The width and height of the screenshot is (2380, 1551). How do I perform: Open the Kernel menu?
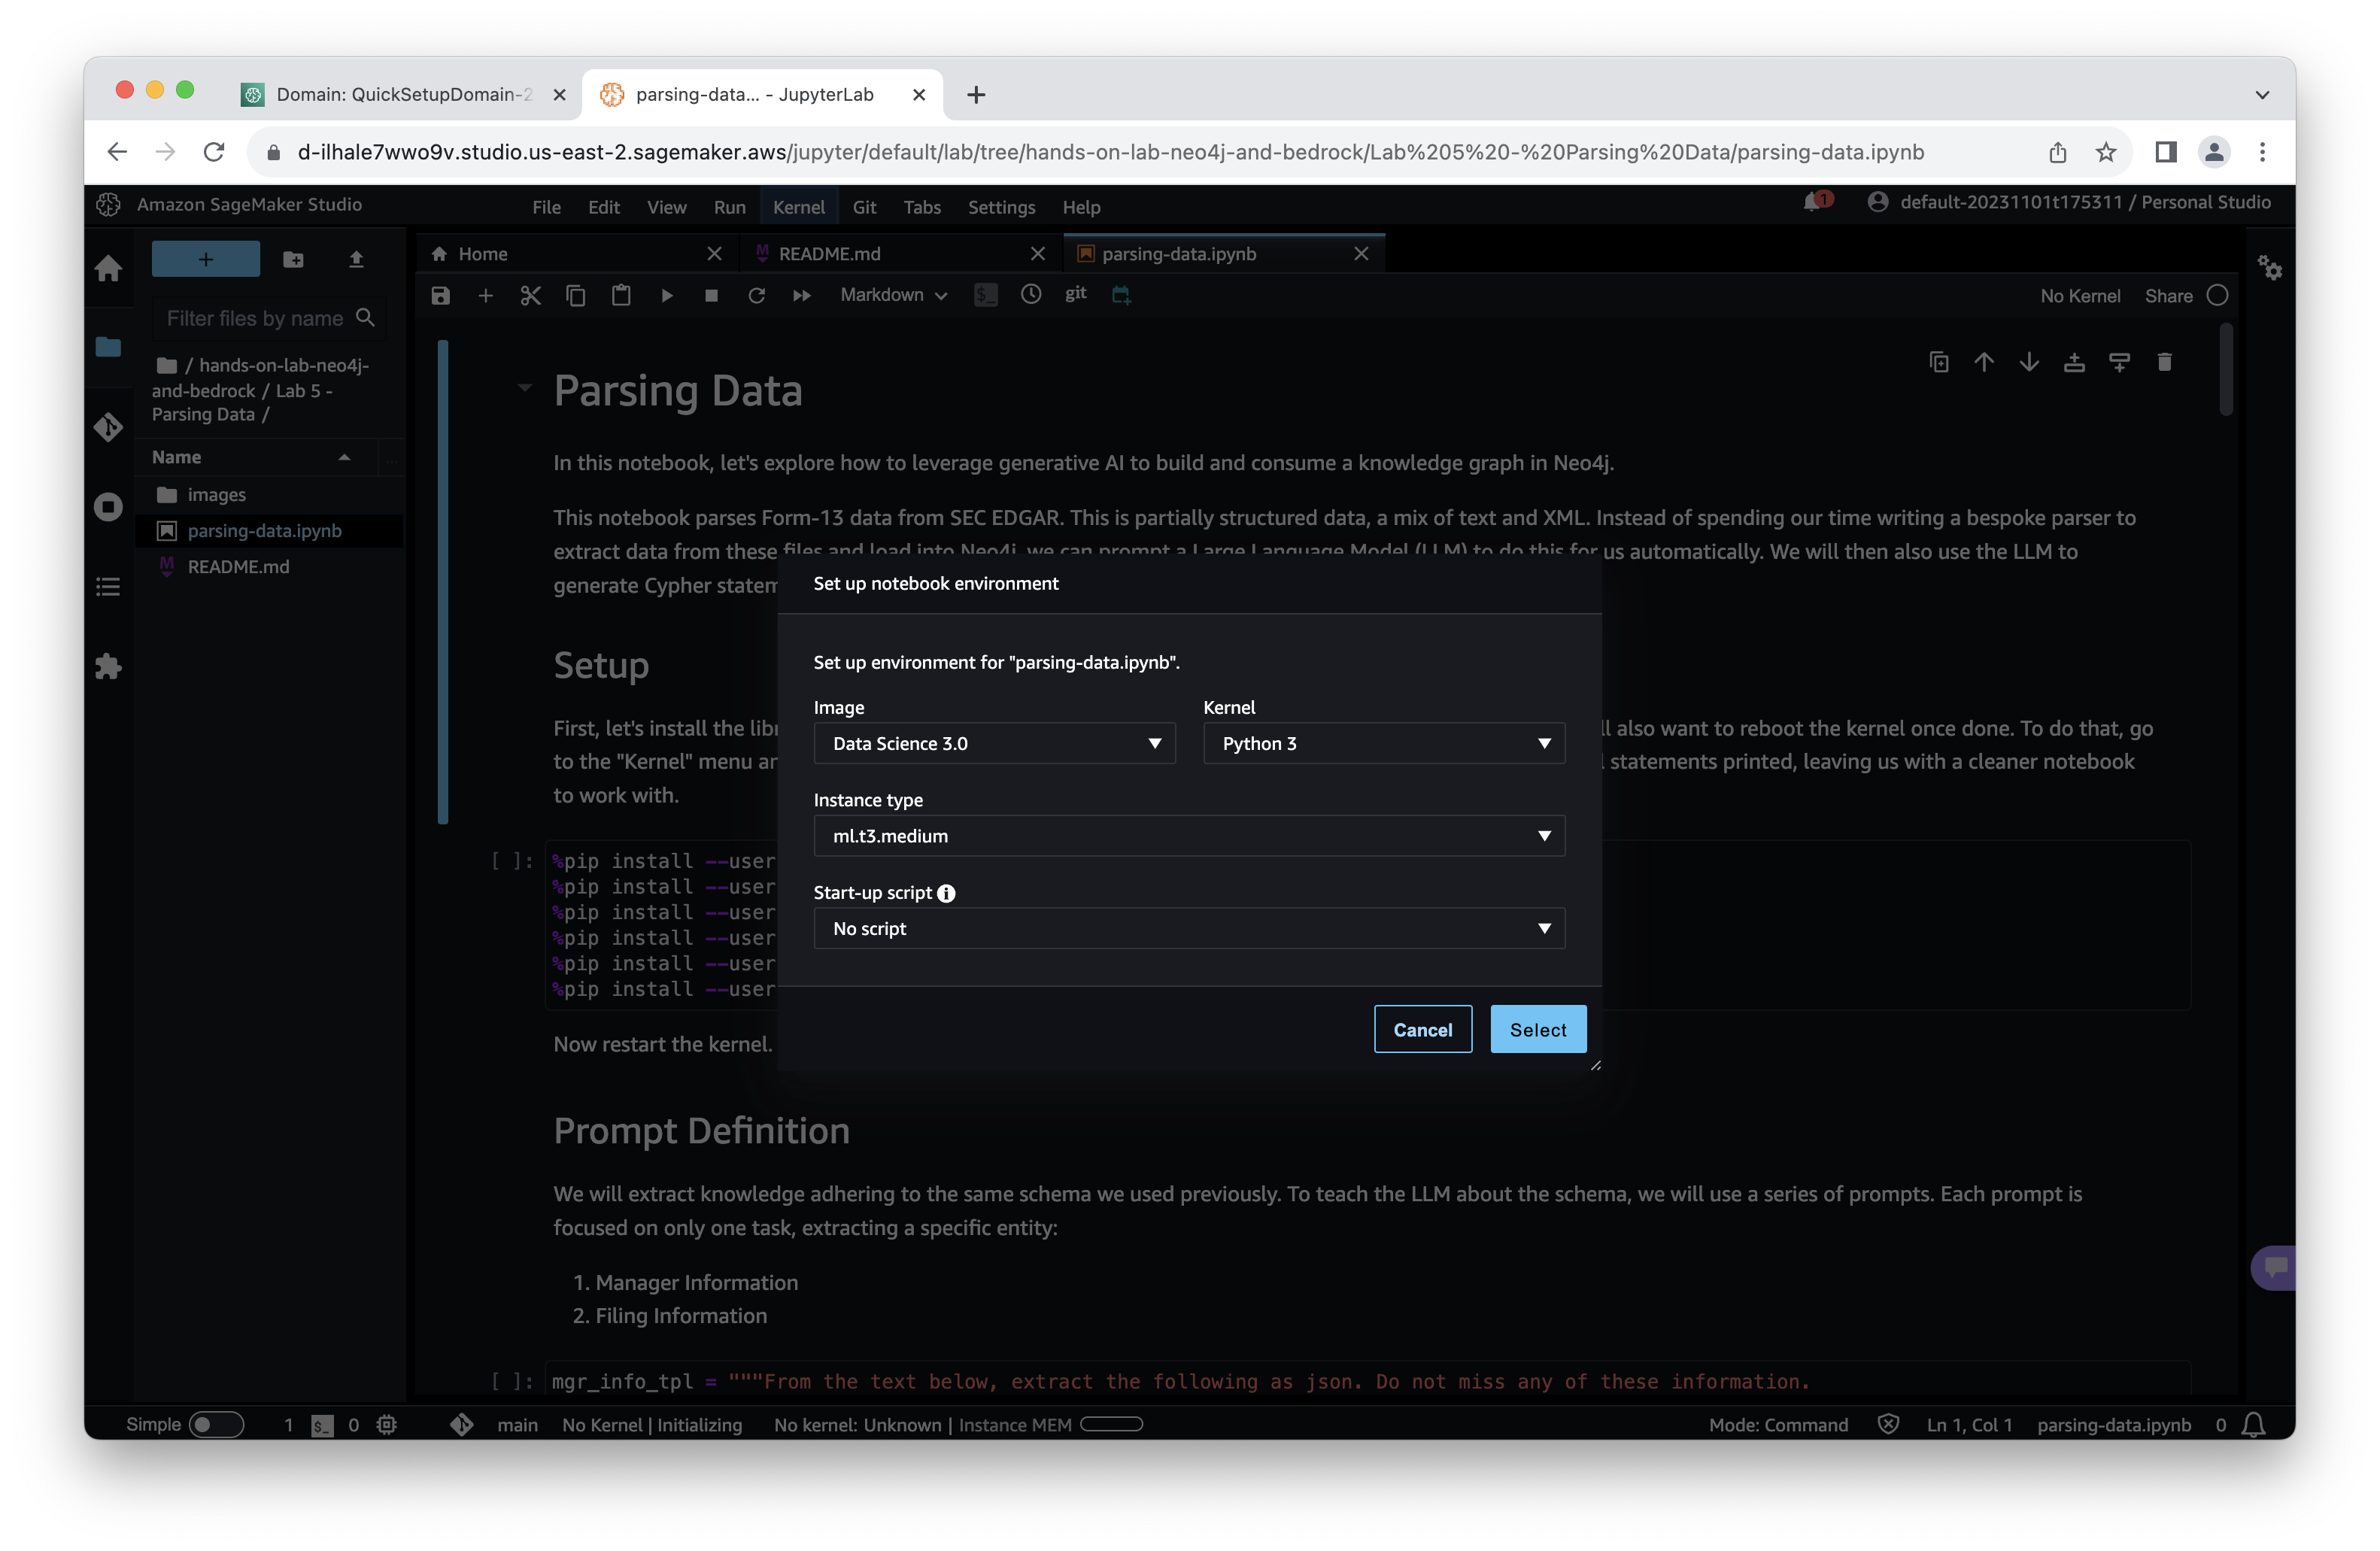click(x=799, y=207)
